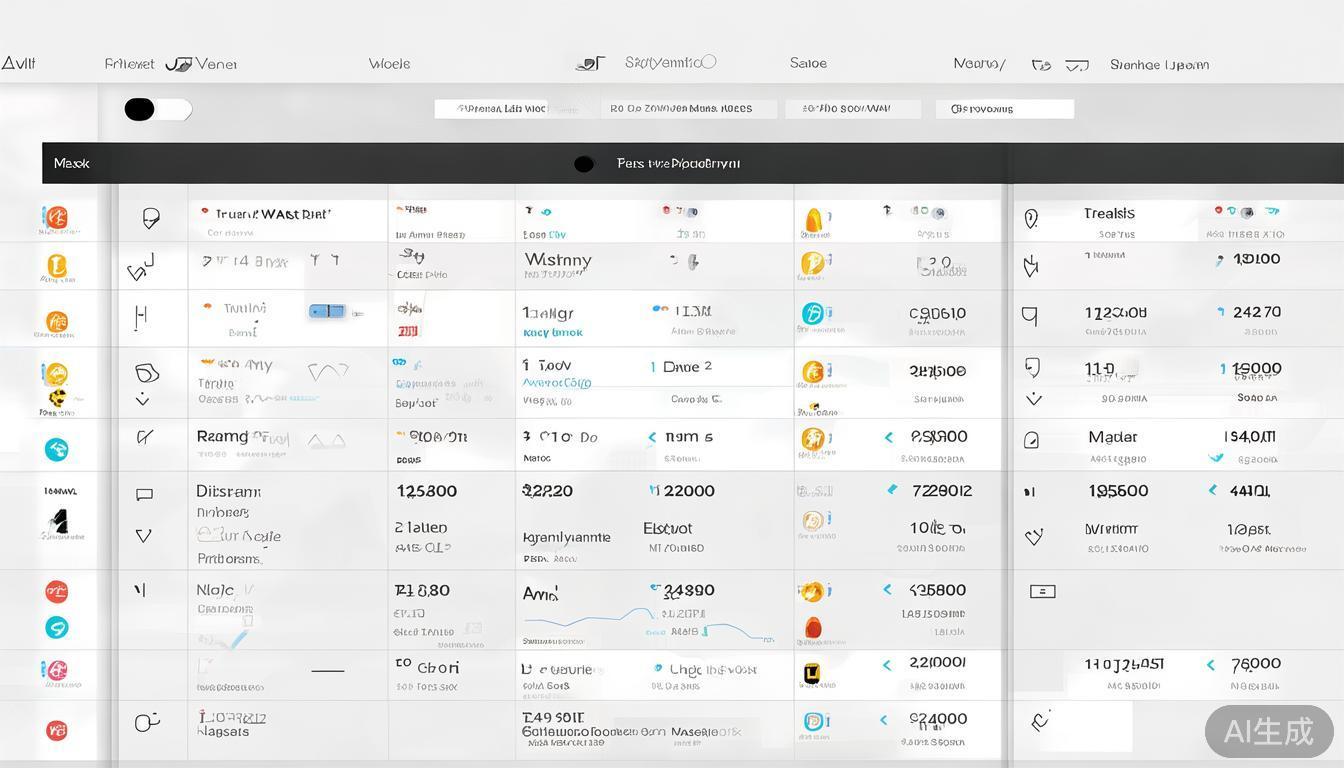Screen dimensions: 1344x768
Task: Switch to the Saloe tab
Action: tap(808, 63)
